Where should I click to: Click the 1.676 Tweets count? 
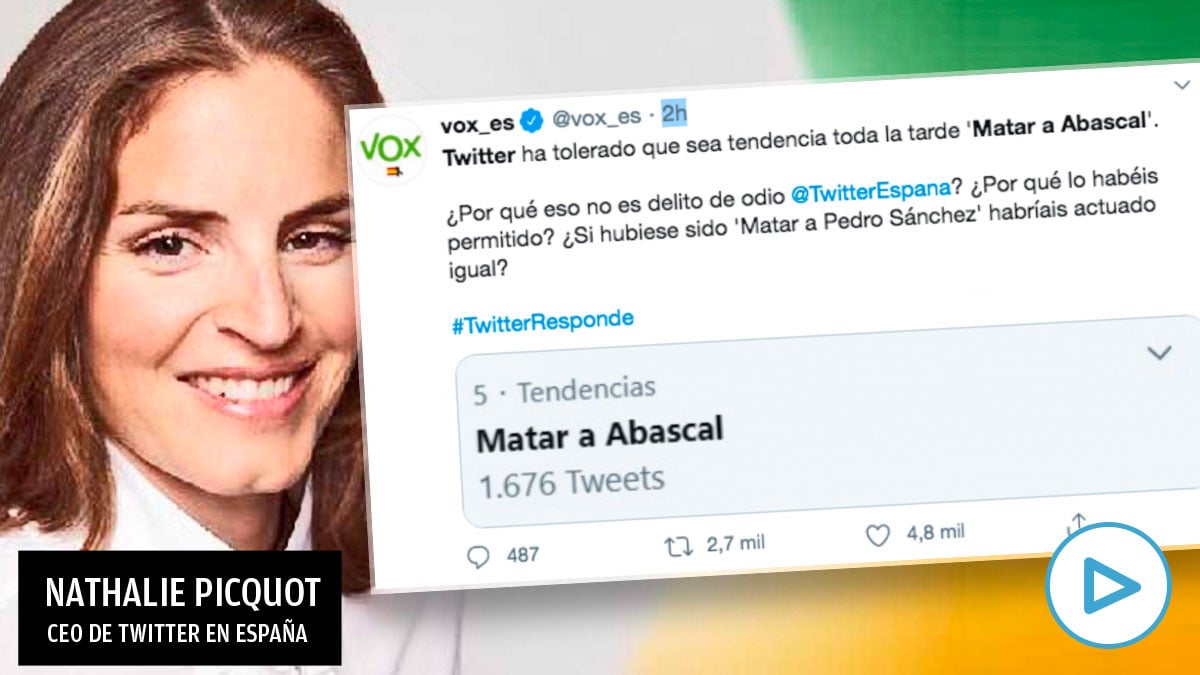pos(571,483)
